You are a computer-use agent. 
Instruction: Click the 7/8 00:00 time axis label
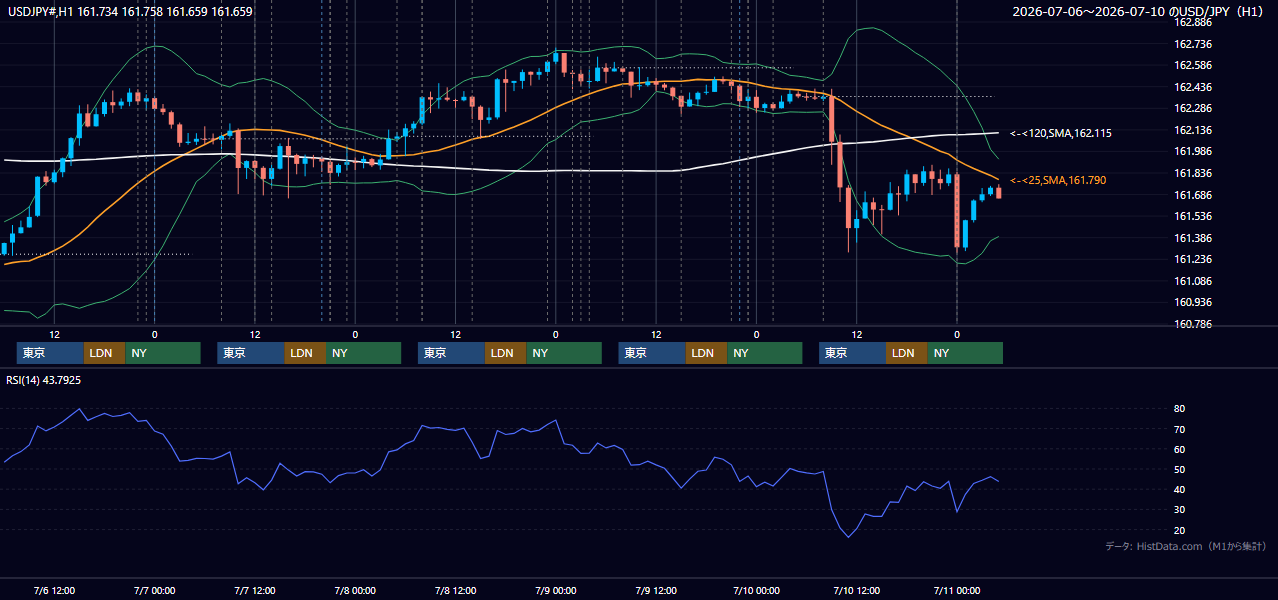(354, 590)
